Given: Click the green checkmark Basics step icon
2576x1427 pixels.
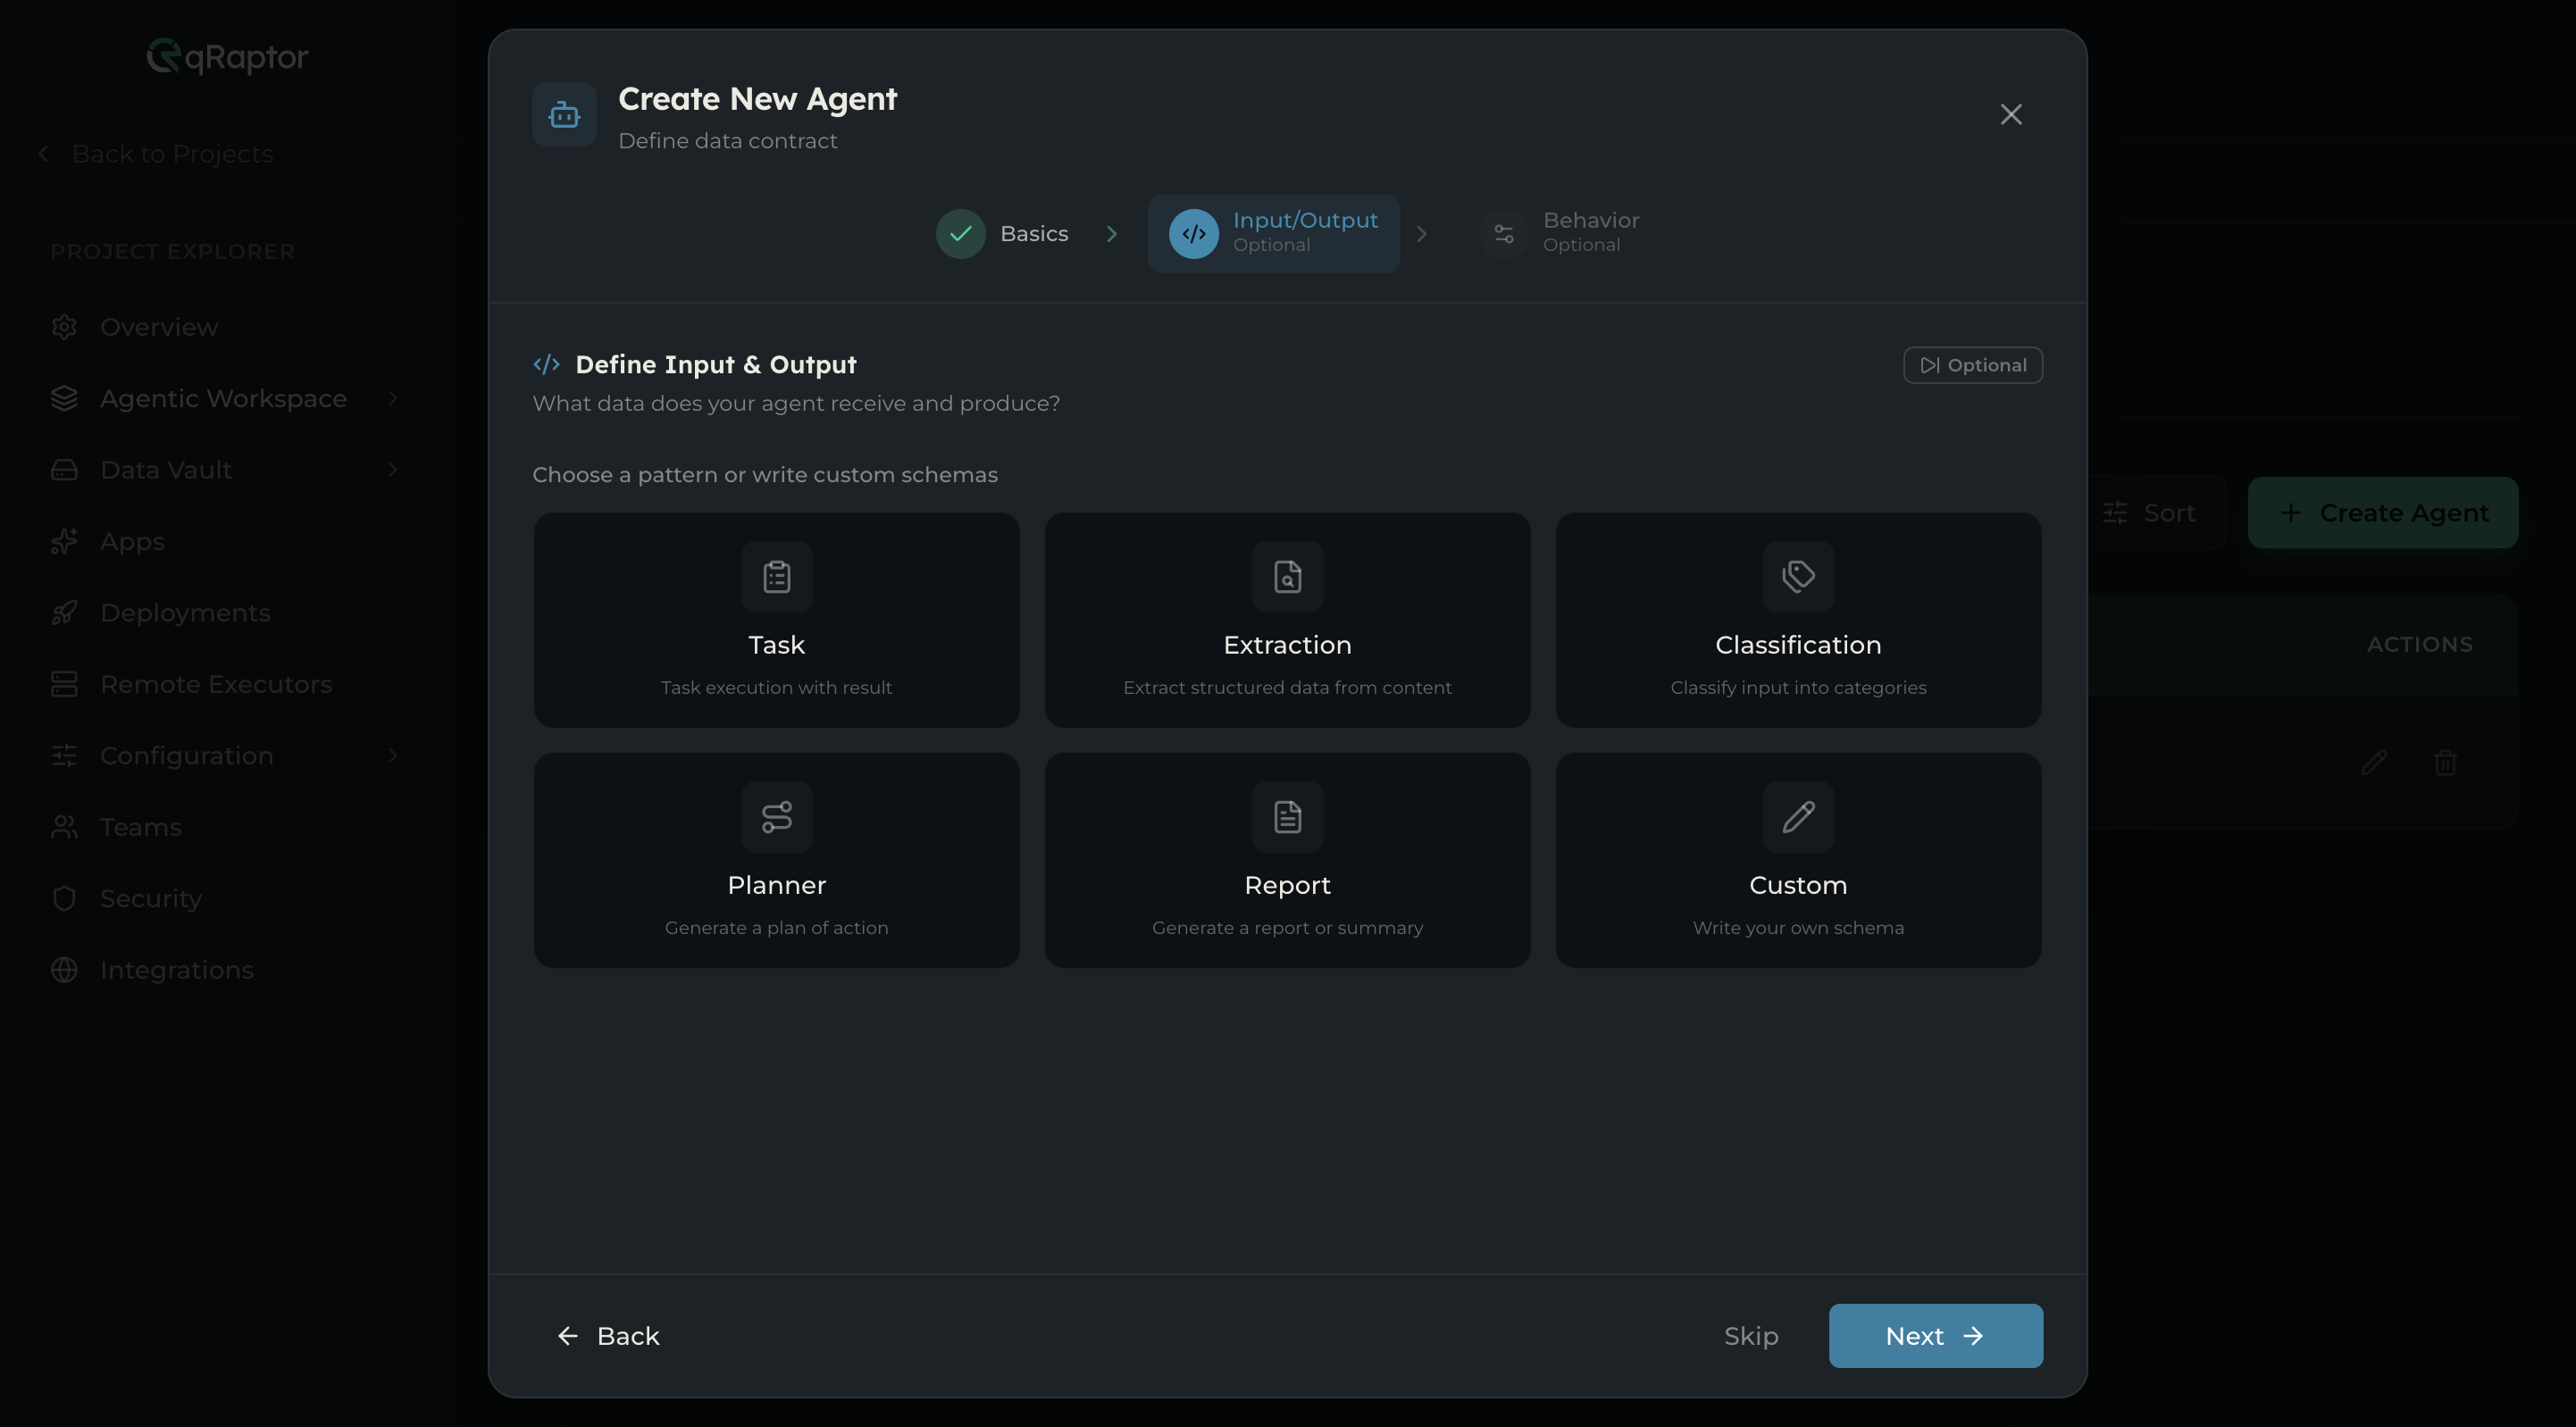Looking at the screenshot, I should coord(960,234).
